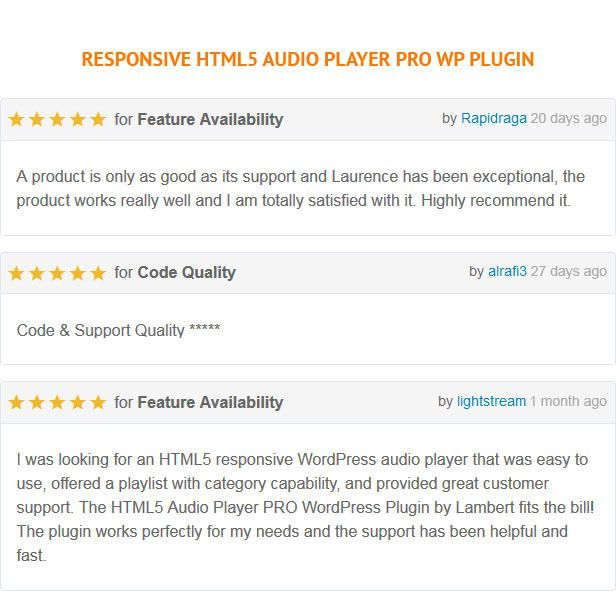The image size is (616, 600).
Task: Select the last star of the Code Quality rating
Action: coord(97,272)
